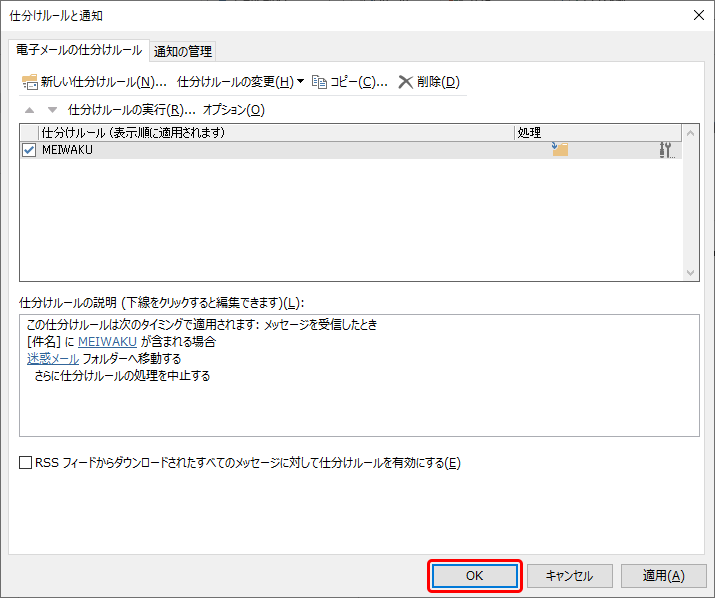715x598 pixels.
Task: Confirm with the OK button
Action: 475,576
